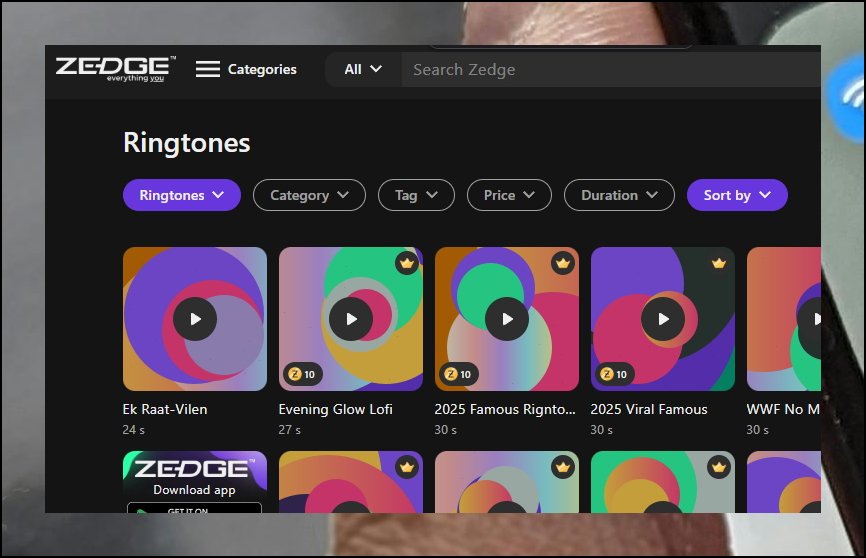Open the Evening Glow Lofi title link
866x558 pixels.
tap(336, 409)
